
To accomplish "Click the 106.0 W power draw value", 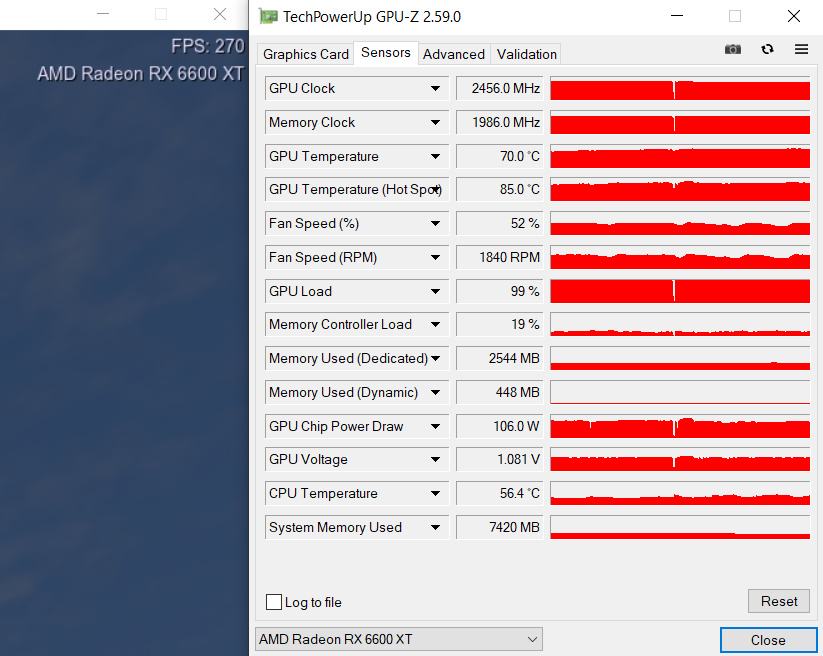I will [500, 426].
